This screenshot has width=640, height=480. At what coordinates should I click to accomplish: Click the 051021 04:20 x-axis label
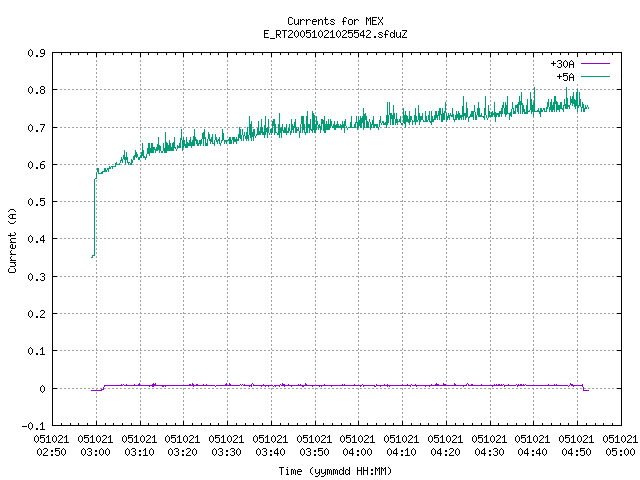[445, 446]
